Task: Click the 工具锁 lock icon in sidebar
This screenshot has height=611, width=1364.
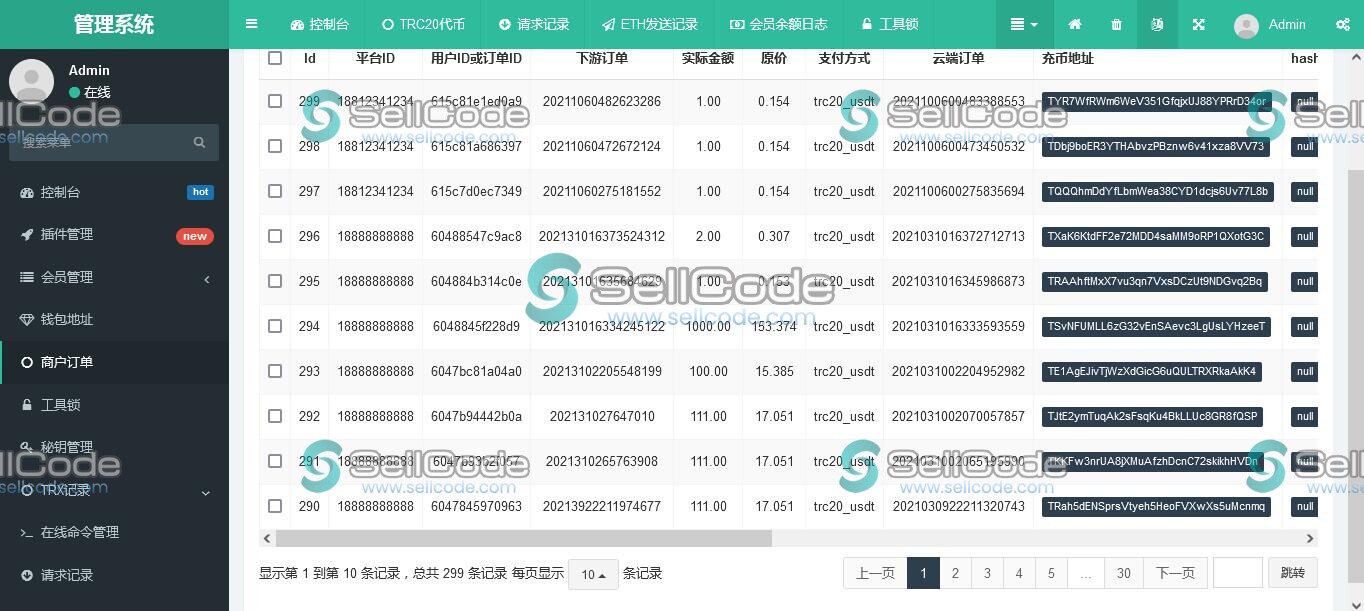Action: [x=27, y=405]
